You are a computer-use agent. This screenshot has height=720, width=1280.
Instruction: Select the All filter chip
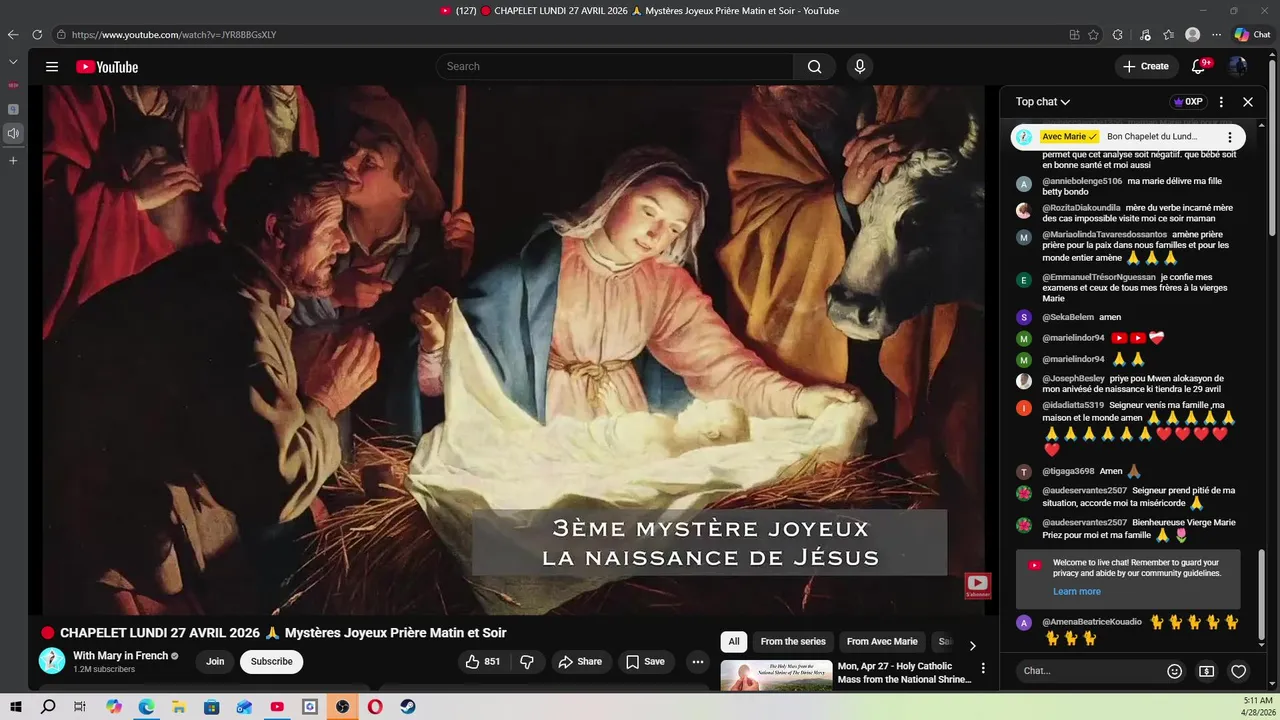[734, 642]
